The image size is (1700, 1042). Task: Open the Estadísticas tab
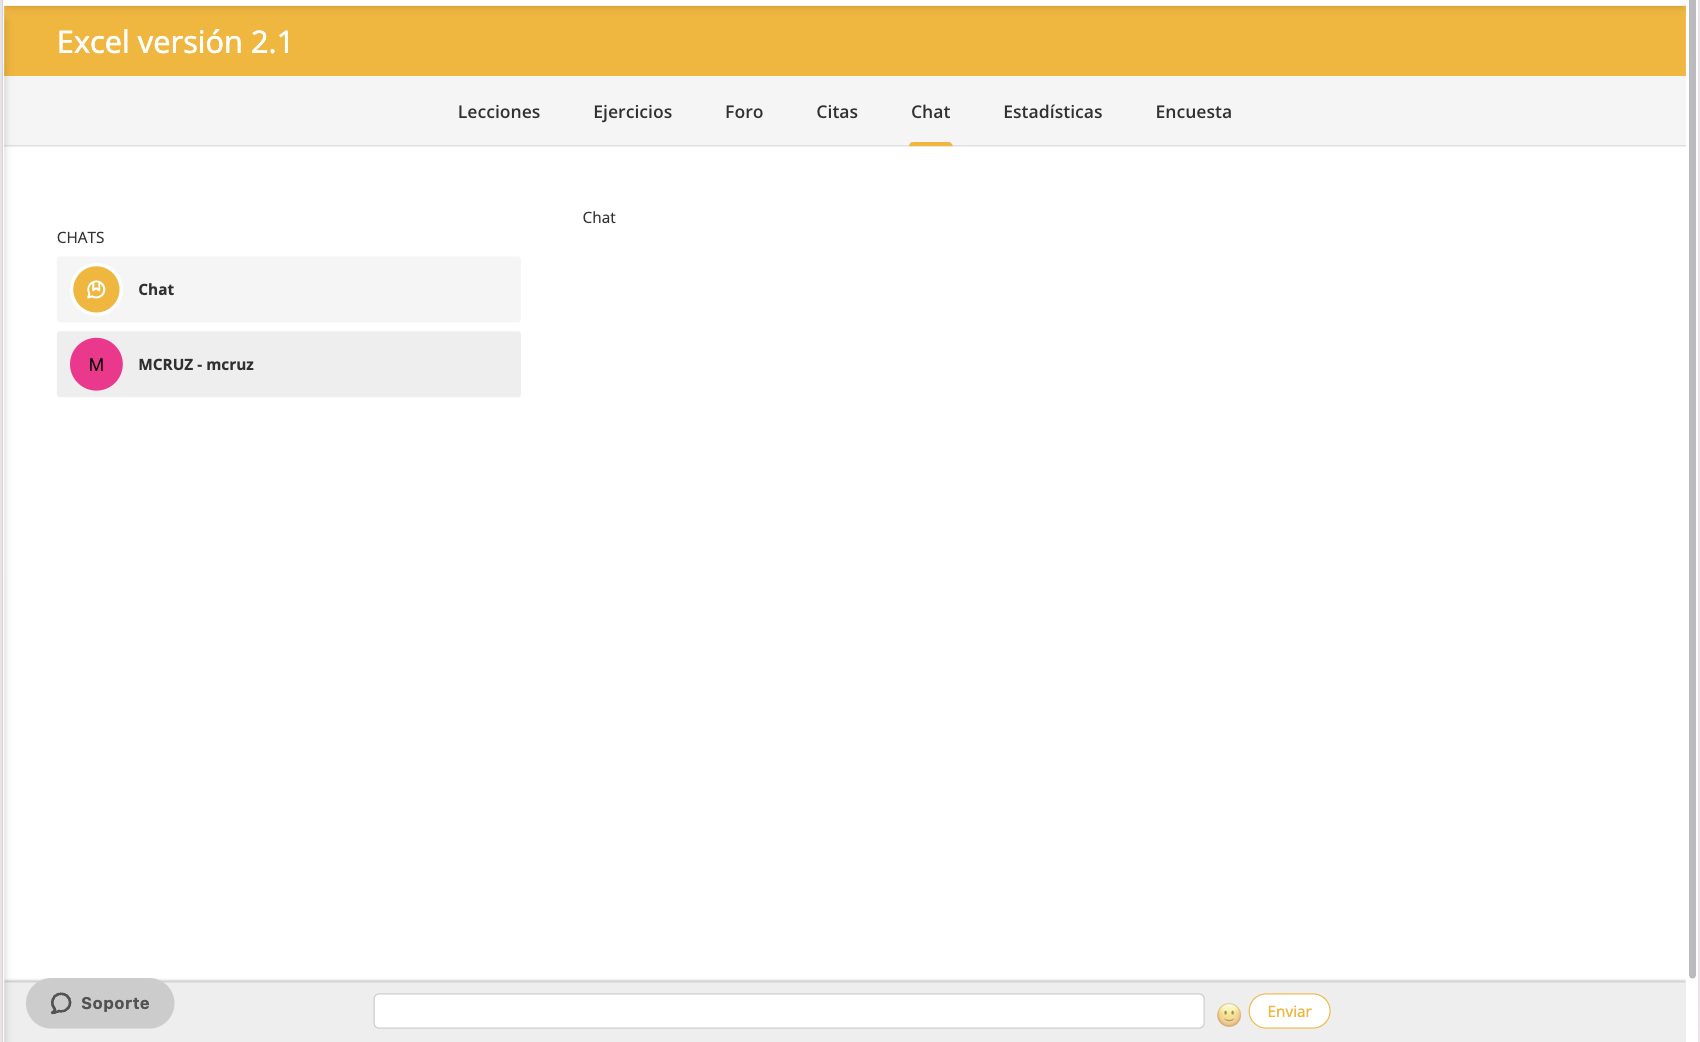click(x=1053, y=112)
